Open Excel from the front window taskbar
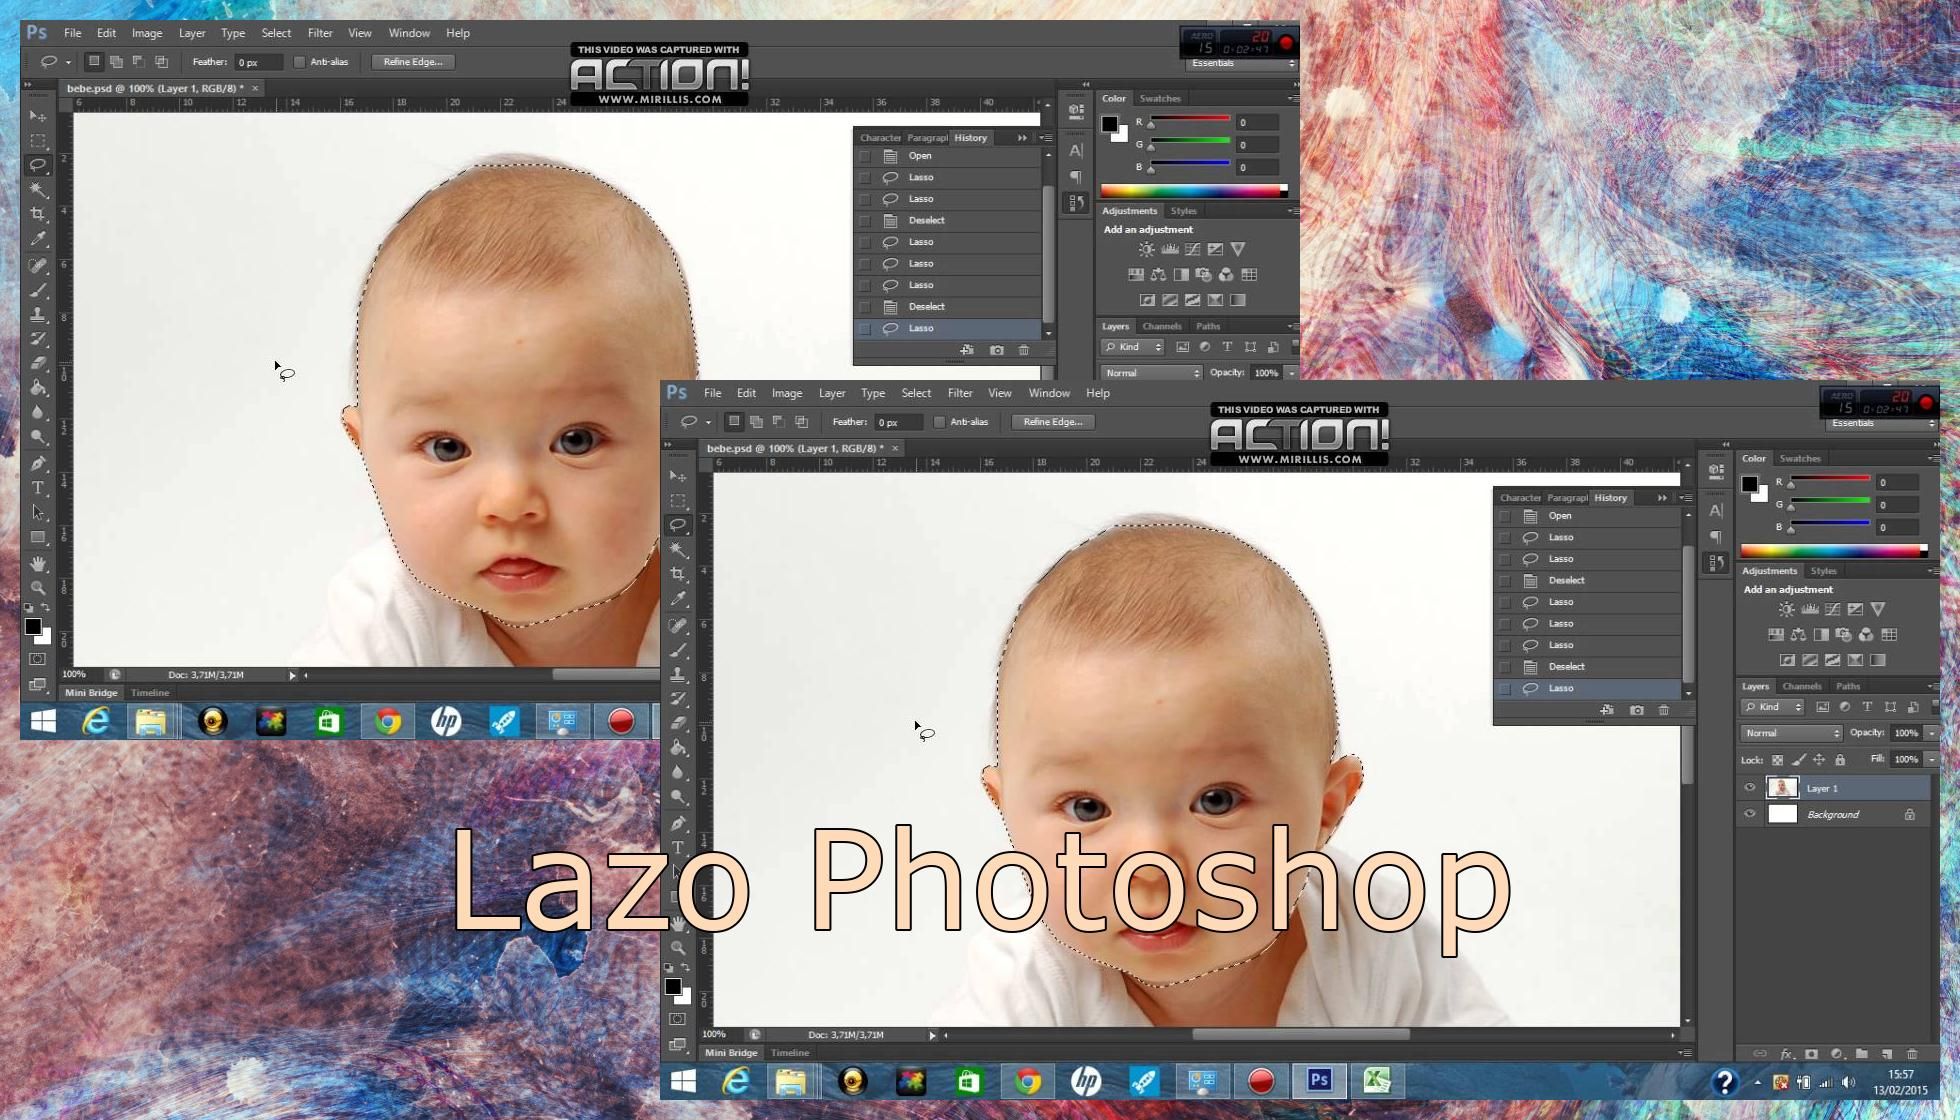 coord(1377,1081)
